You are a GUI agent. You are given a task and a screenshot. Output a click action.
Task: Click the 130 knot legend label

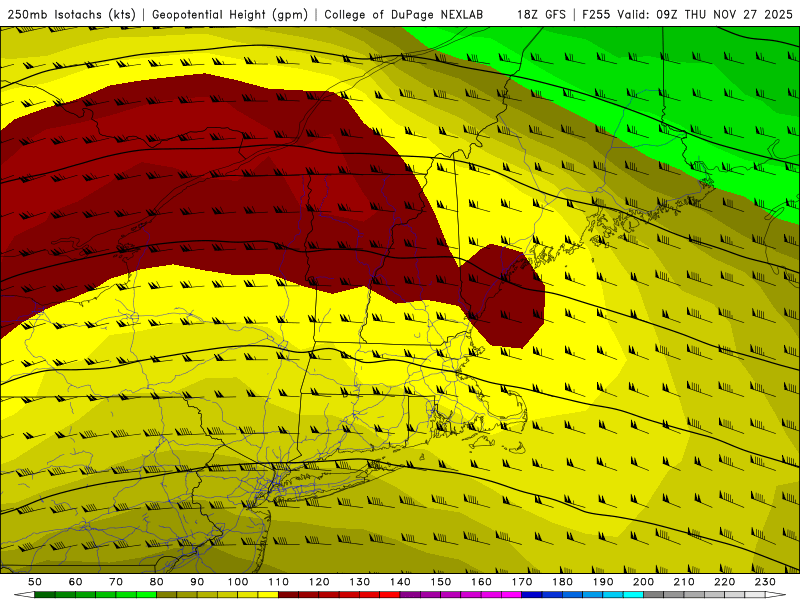point(360,582)
